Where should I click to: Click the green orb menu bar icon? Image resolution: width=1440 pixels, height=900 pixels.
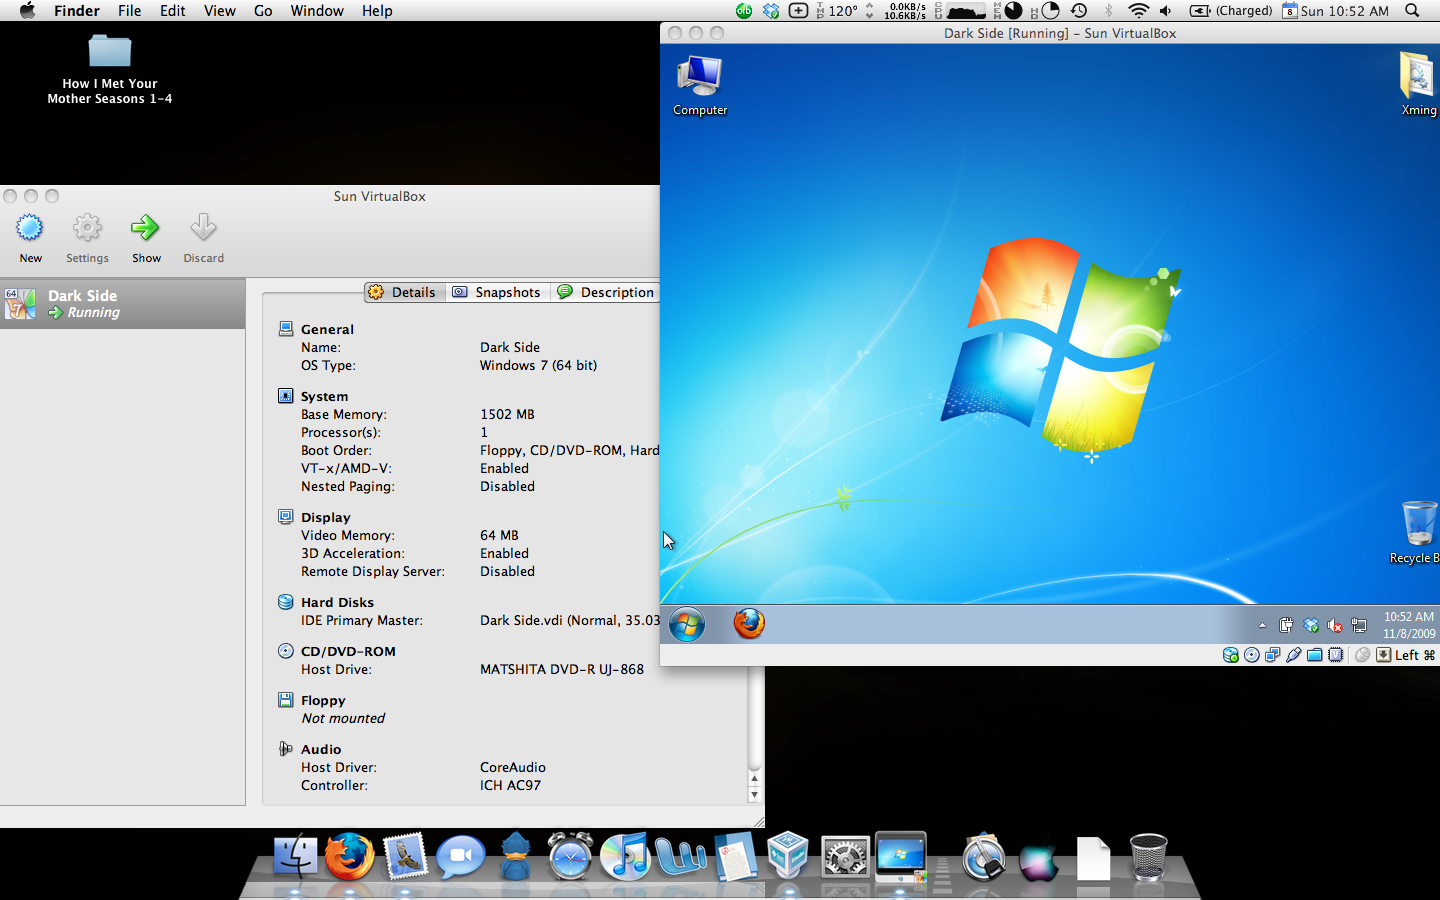(x=744, y=11)
